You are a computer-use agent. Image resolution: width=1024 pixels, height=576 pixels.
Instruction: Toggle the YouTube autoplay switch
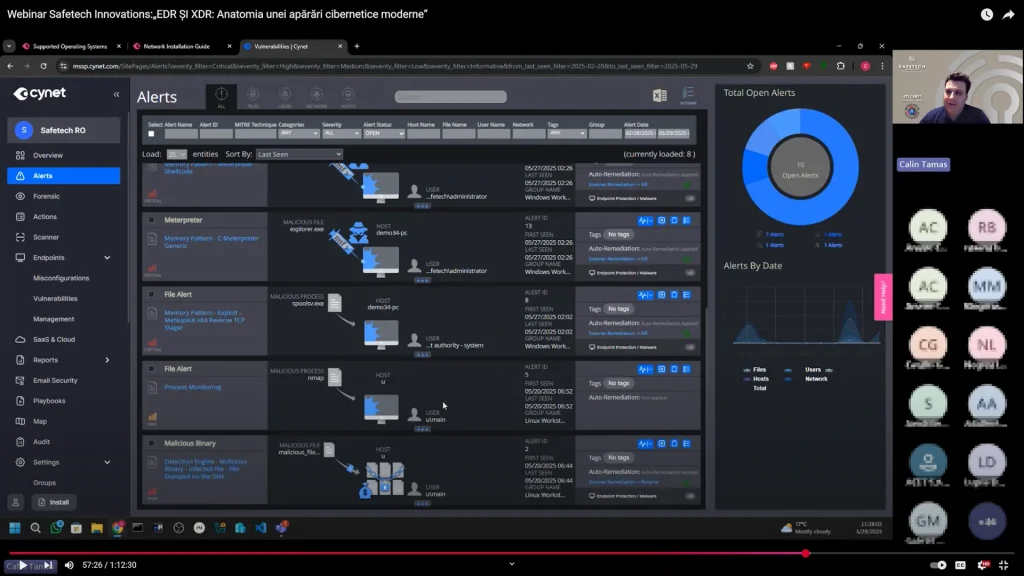(x=937, y=565)
